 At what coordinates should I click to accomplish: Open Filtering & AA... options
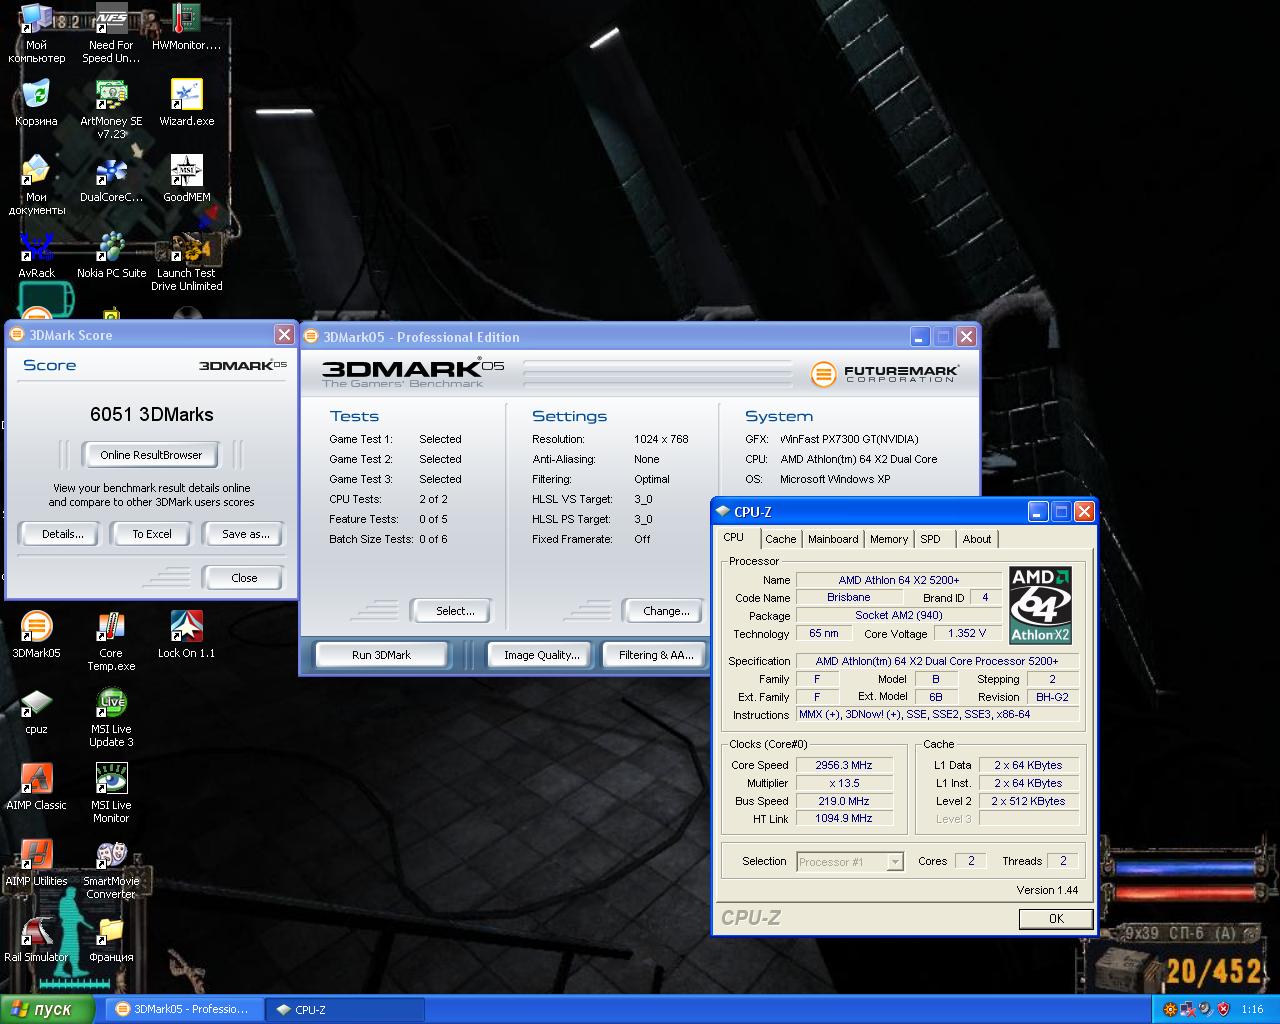656,655
